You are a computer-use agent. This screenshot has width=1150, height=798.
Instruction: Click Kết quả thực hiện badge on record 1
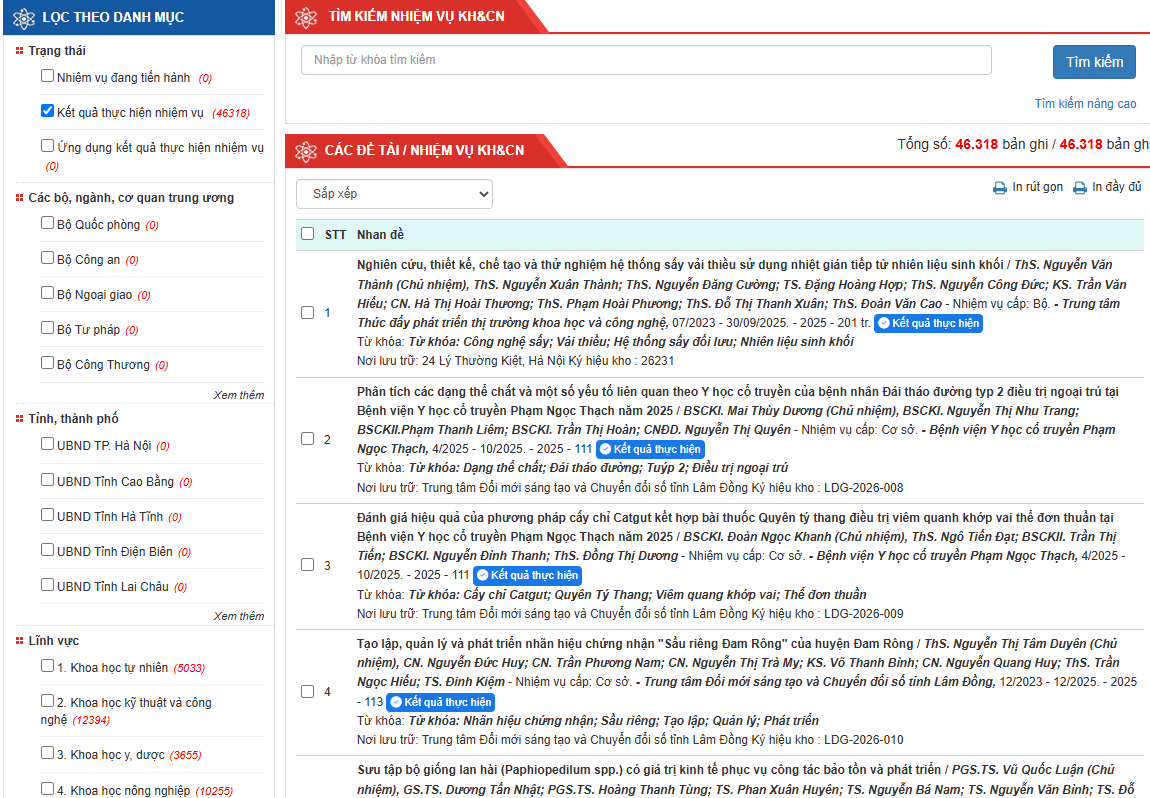[x=929, y=323]
